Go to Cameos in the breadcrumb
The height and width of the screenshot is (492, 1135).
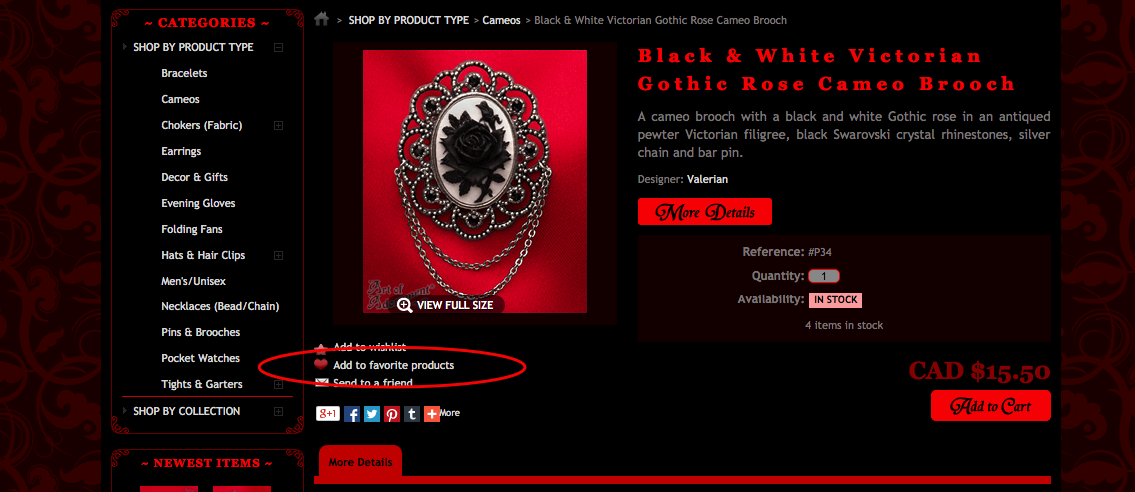pyautogui.click(x=502, y=20)
